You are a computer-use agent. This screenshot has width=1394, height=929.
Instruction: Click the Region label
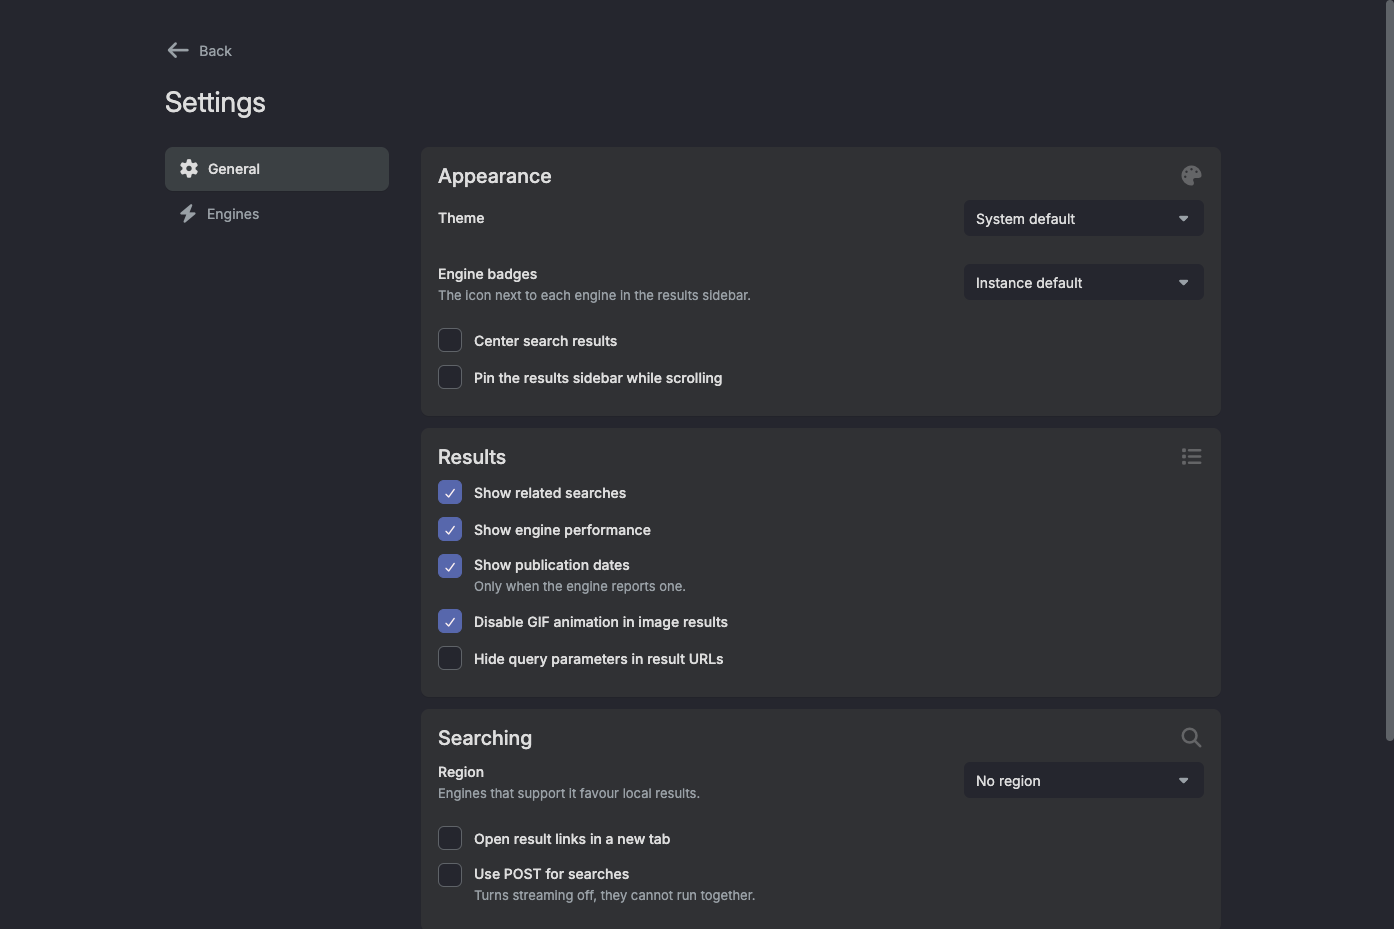[x=461, y=772]
